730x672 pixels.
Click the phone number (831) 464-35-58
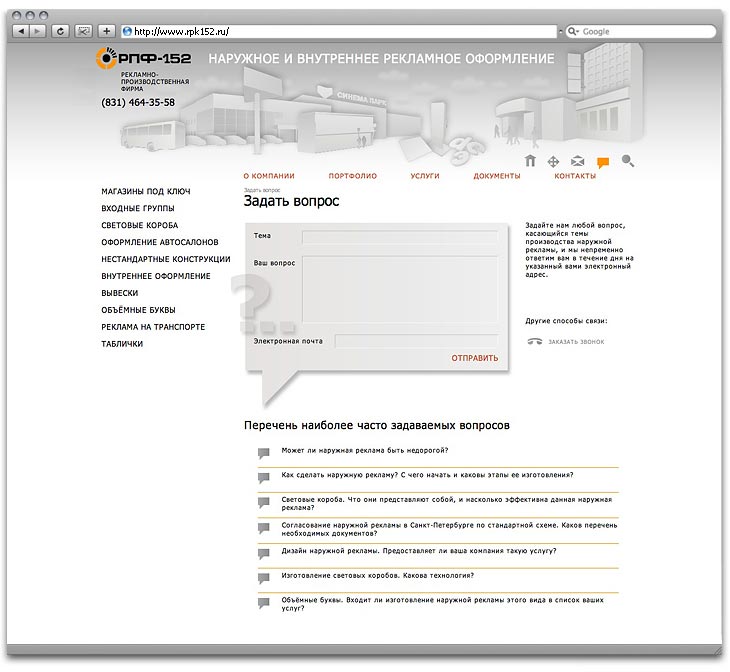tap(138, 102)
